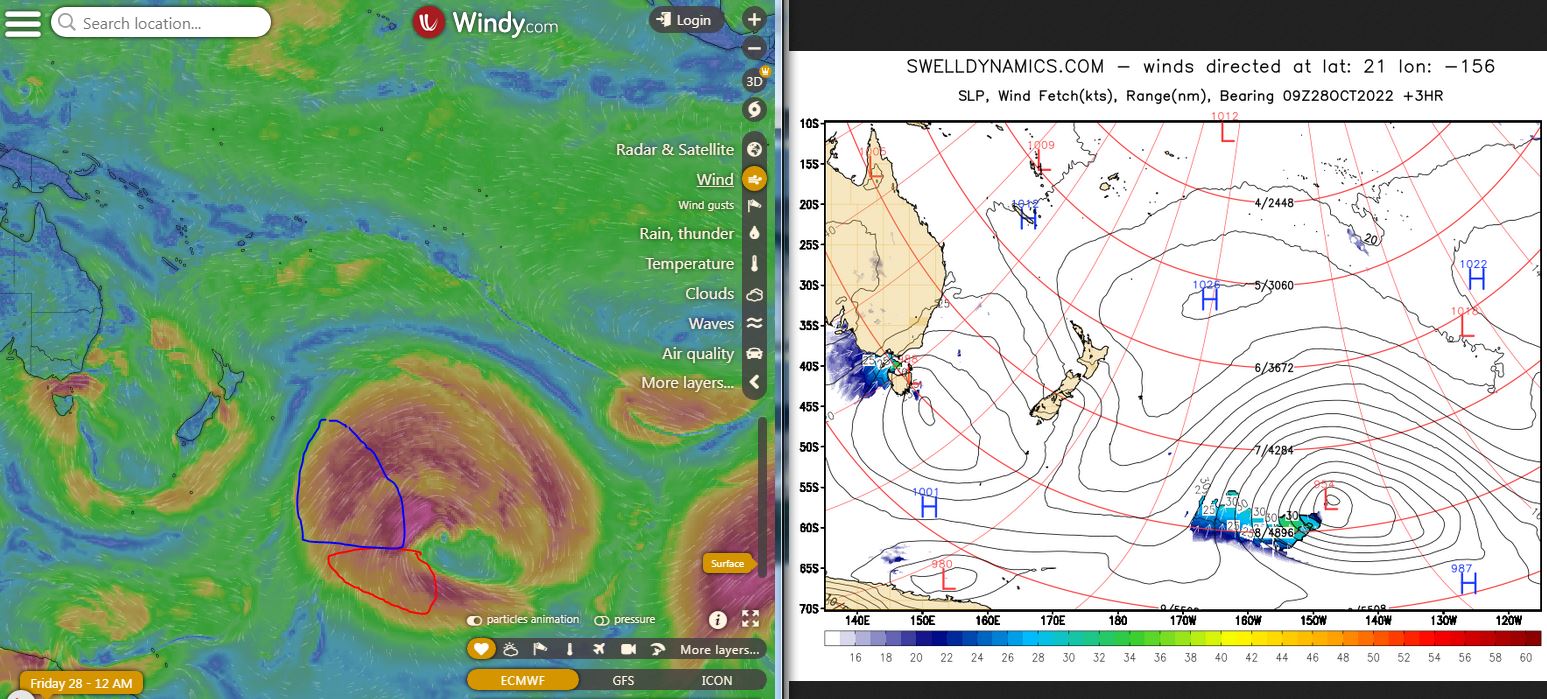Zoom out with the minus button
The width and height of the screenshot is (1547, 699).
[x=755, y=48]
